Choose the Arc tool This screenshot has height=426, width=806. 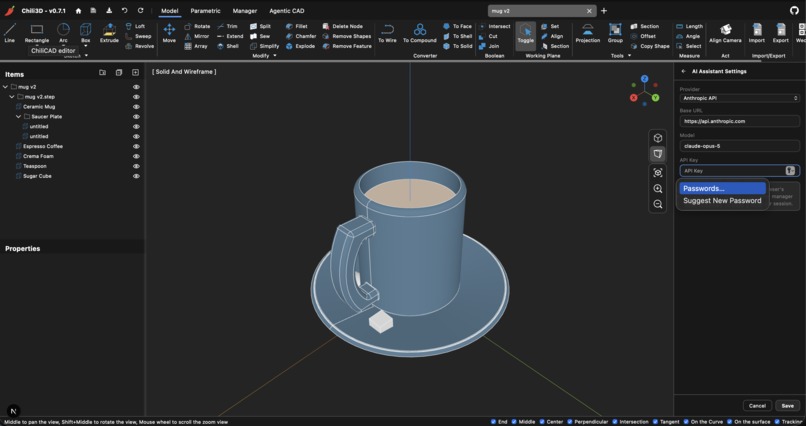click(63, 33)
